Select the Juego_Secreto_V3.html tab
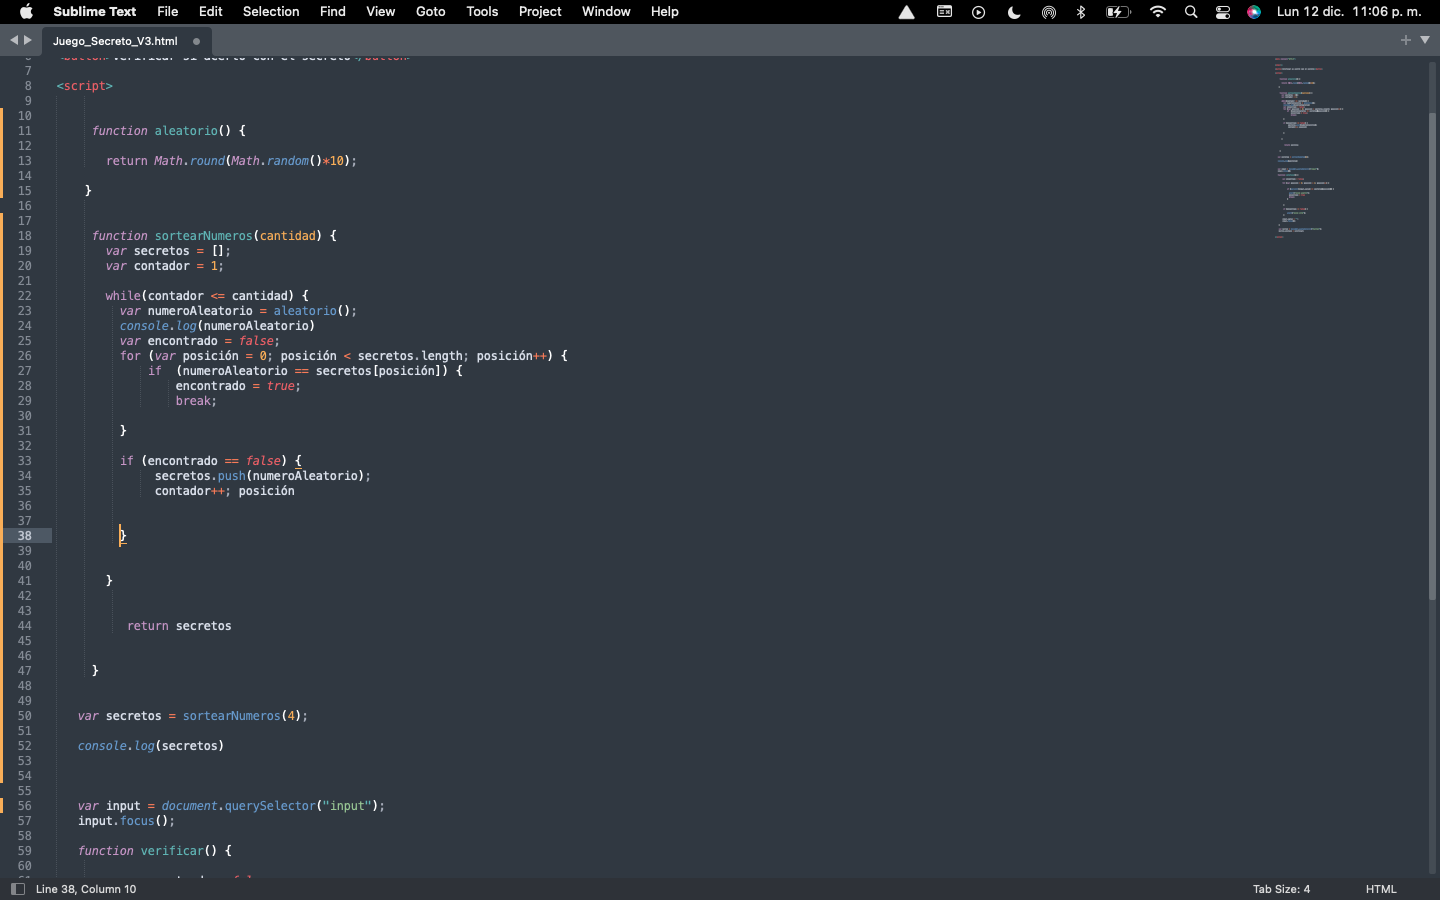1440x900 pixels. [115, 41]
